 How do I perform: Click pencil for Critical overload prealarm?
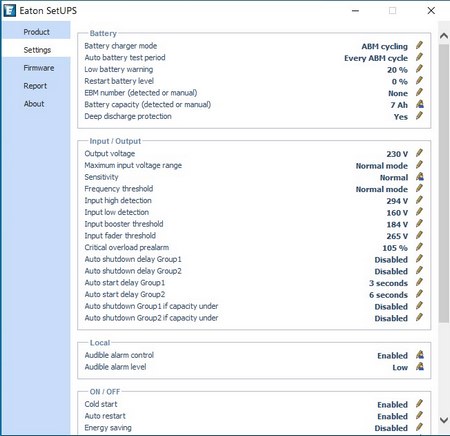click(419, 247)
